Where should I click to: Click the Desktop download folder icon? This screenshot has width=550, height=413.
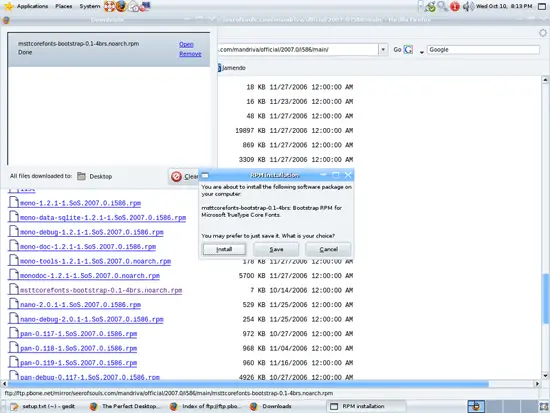pyautogui.click(x=81, y=176)
